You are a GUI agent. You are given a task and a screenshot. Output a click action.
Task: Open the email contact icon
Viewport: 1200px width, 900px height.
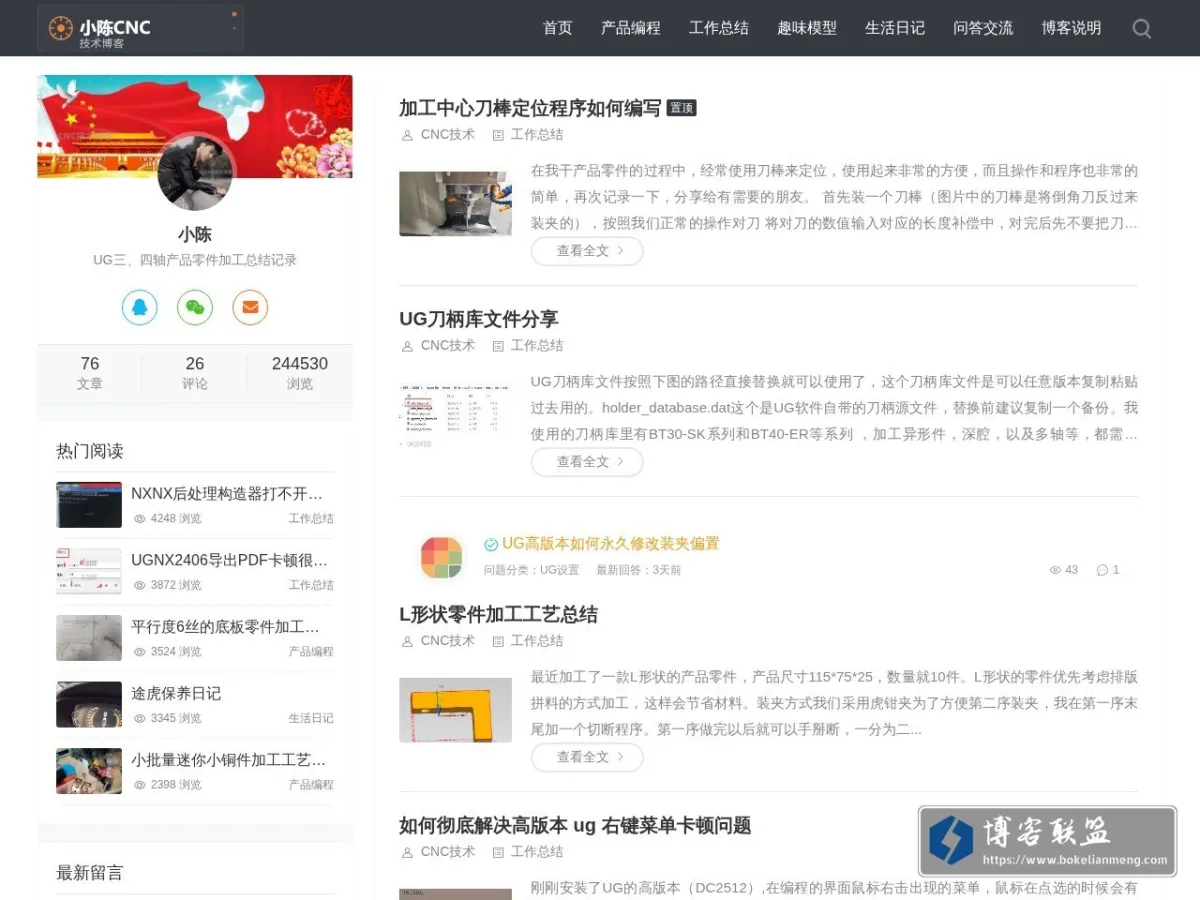[250, 307]
